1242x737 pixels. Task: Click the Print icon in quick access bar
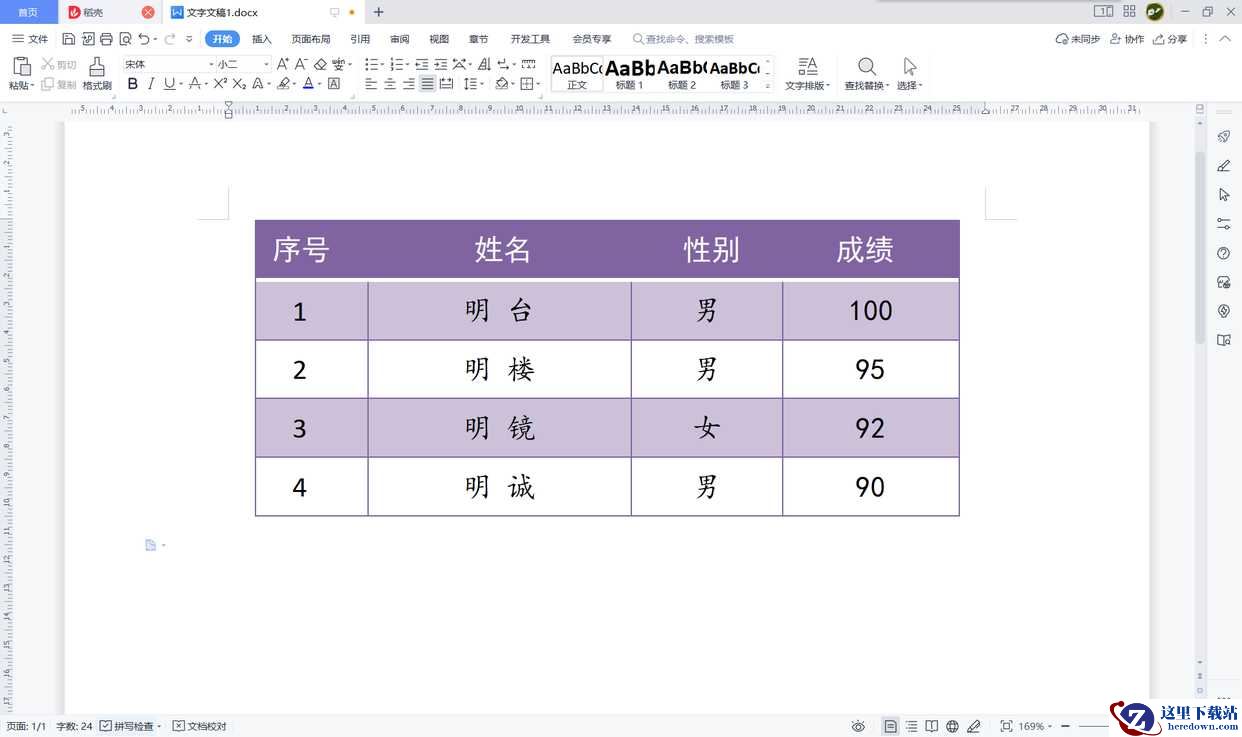click(106, 39)
